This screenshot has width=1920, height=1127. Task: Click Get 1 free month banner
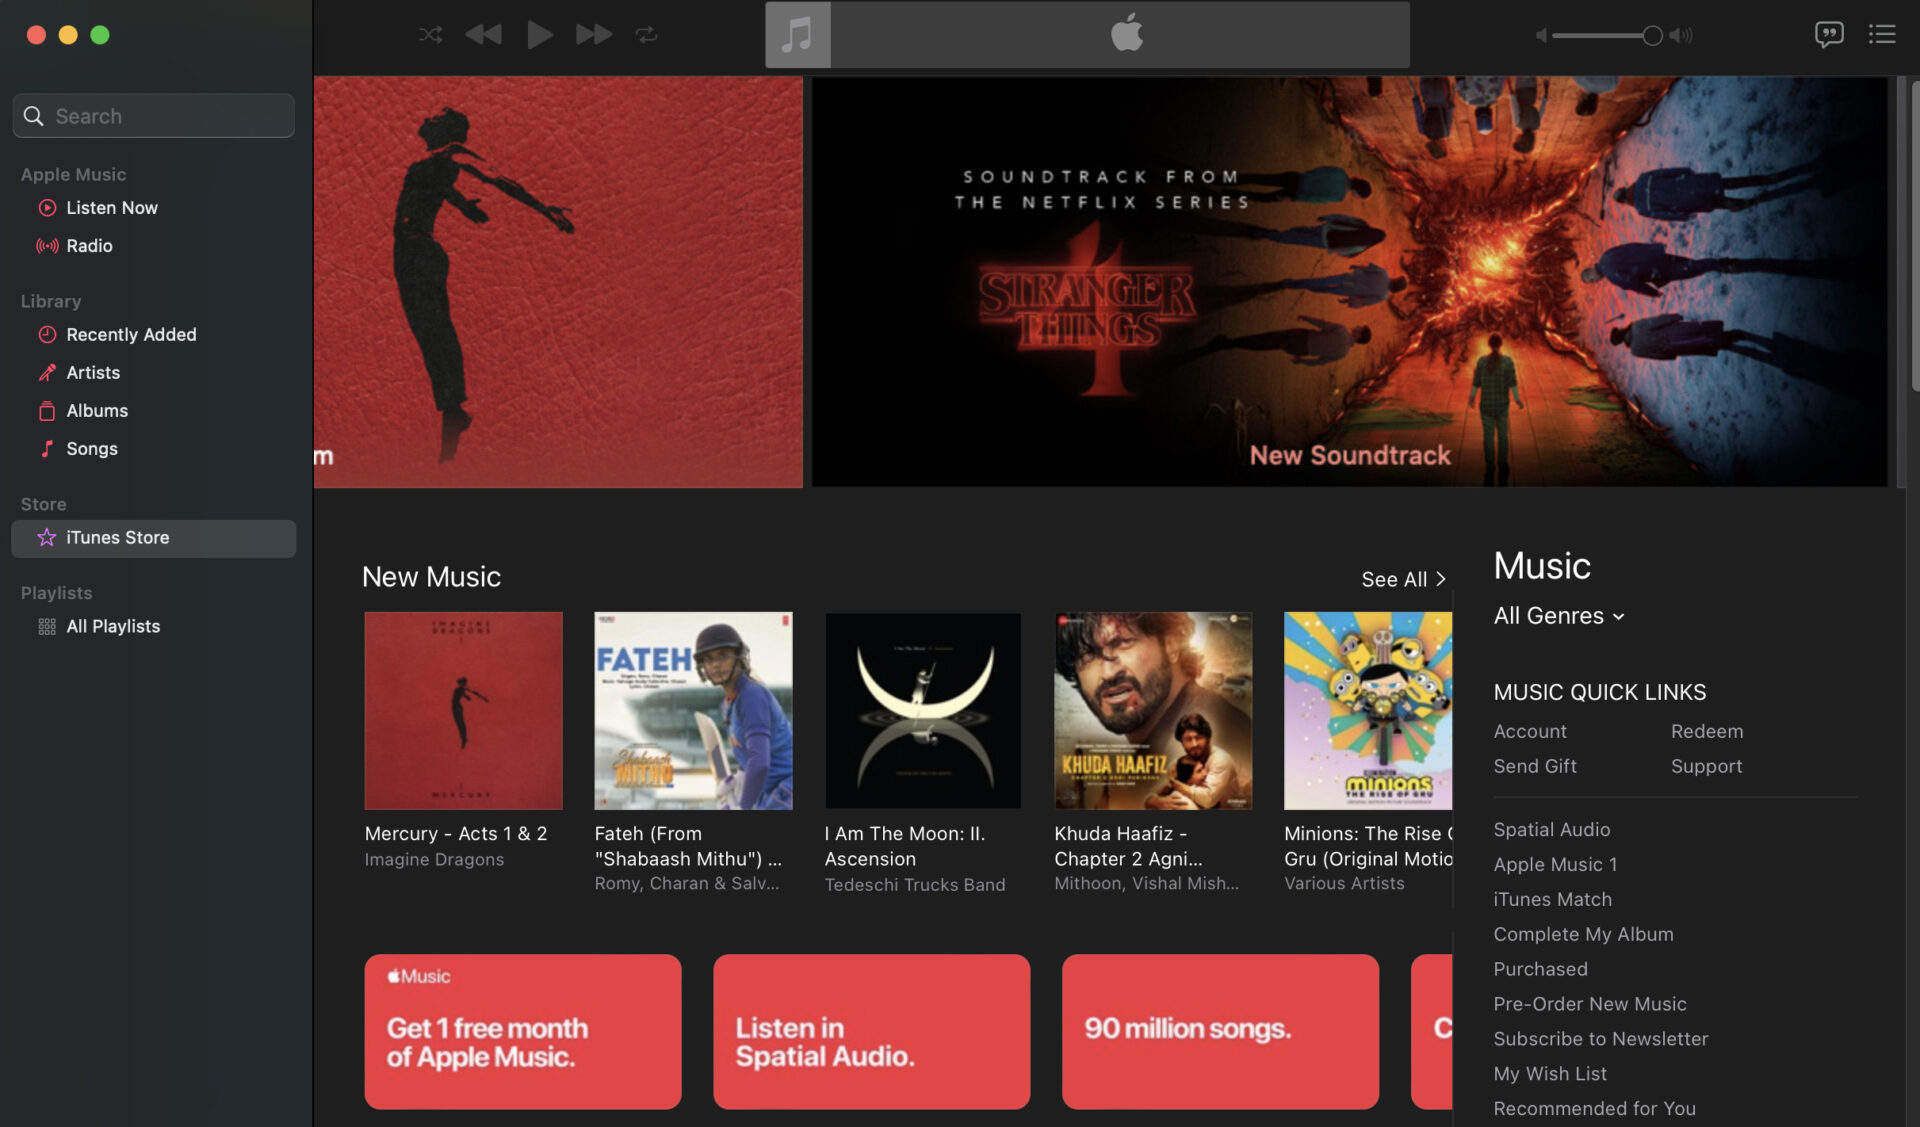coord(522,1031)
